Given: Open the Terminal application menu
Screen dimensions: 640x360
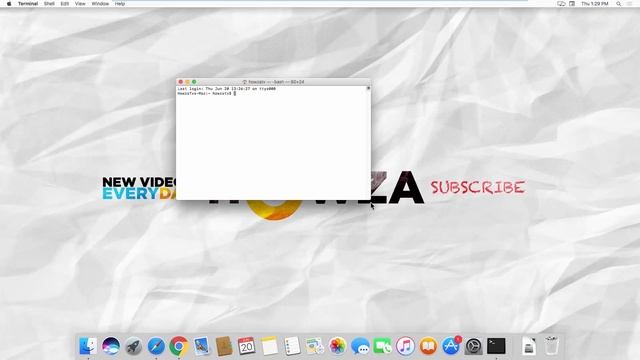Looking at the screenshot, I should click(x=28, y=4).
